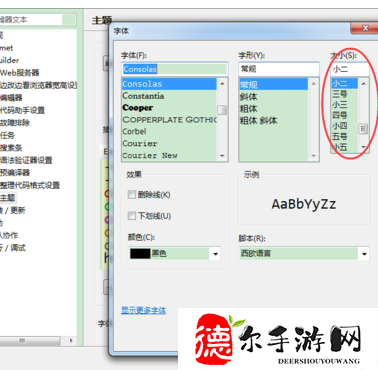Viewport: 378px width, 370px height.
Task: Click the font style input field
Action: (279, 69)
